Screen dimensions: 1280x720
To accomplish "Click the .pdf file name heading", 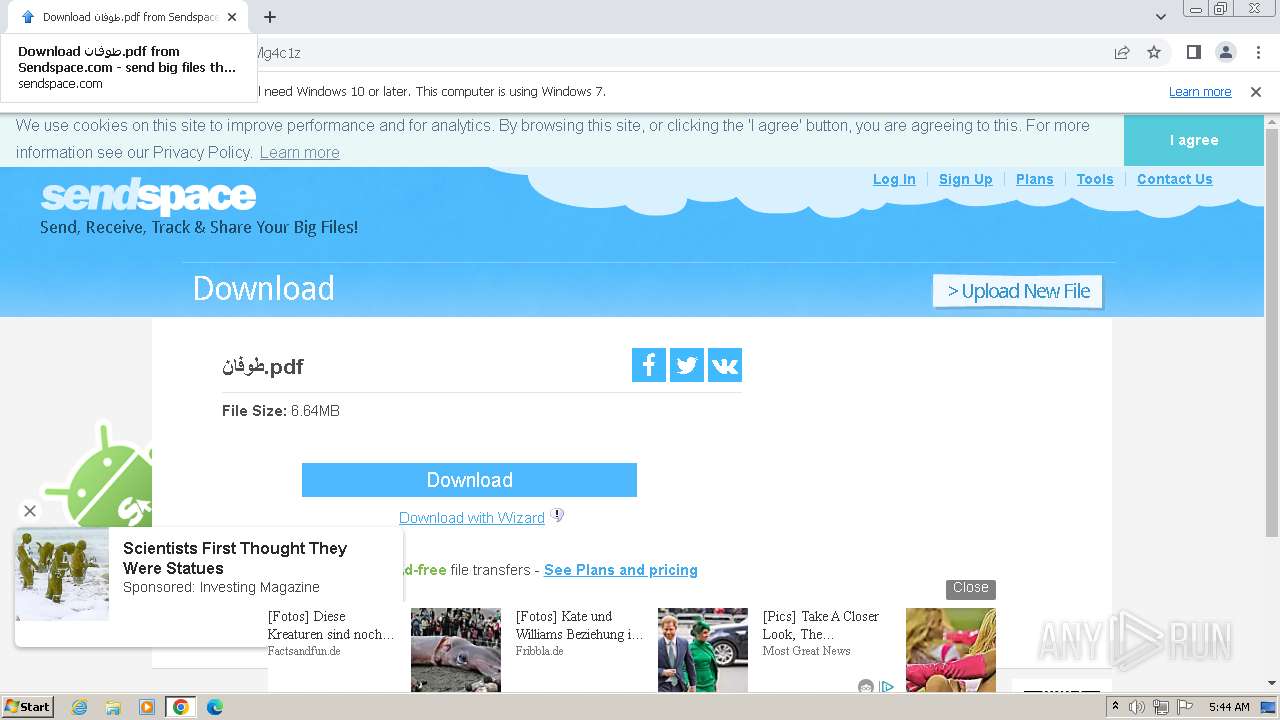I will tap(263, 366).
